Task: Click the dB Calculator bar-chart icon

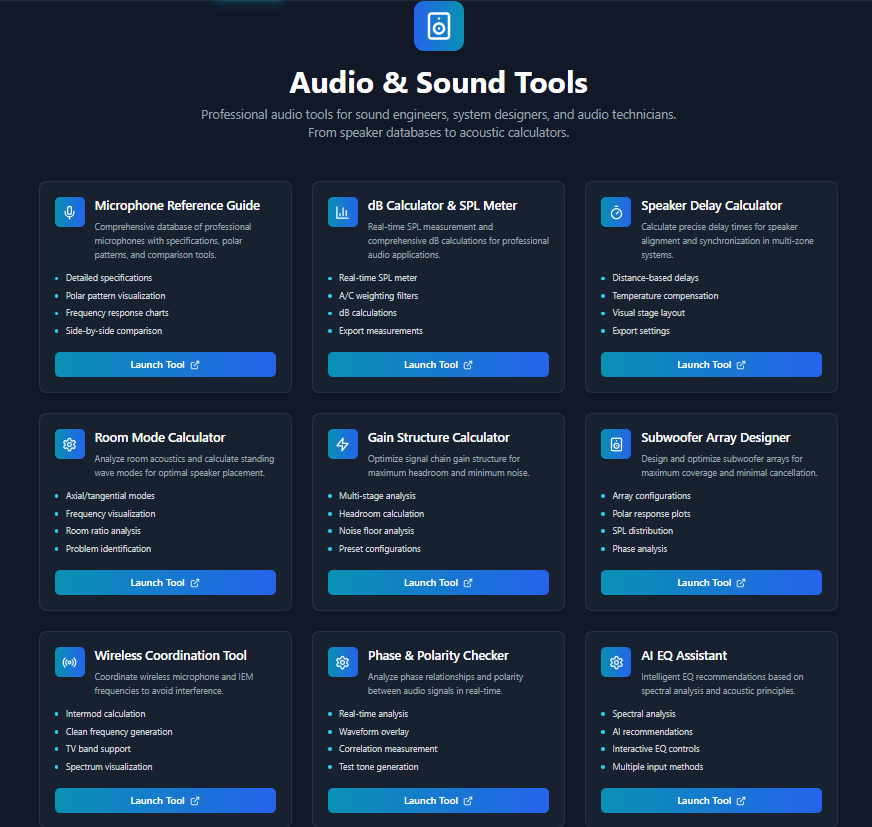Action: (x=342, y=212)
